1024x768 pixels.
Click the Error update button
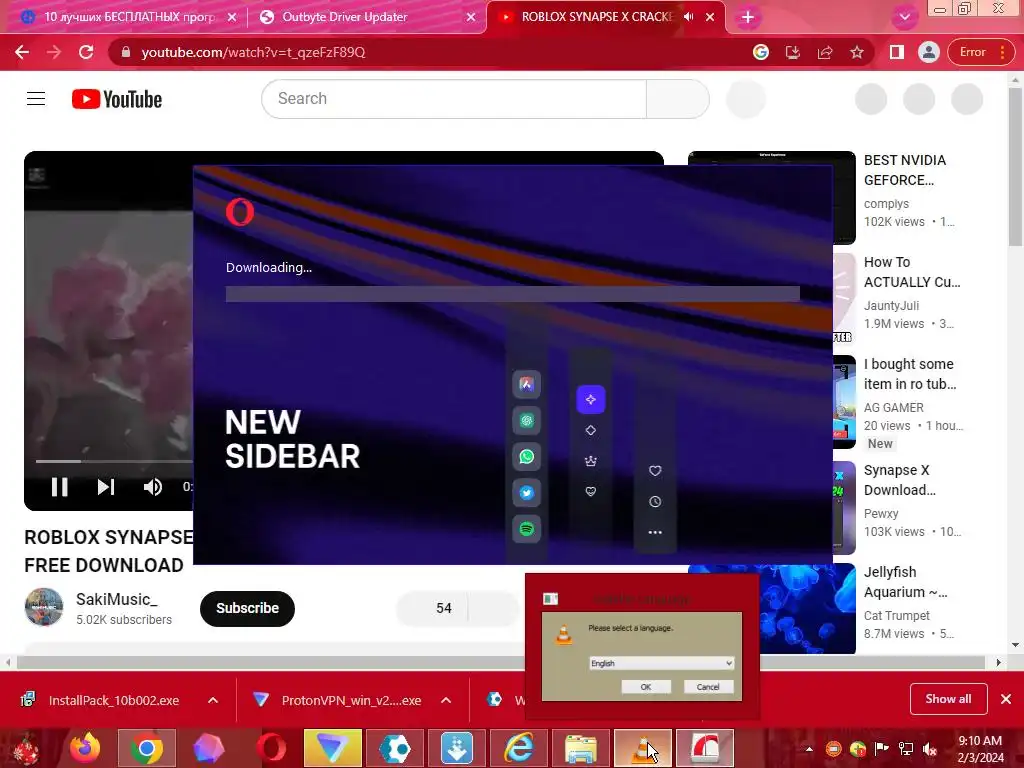[980, 52]
